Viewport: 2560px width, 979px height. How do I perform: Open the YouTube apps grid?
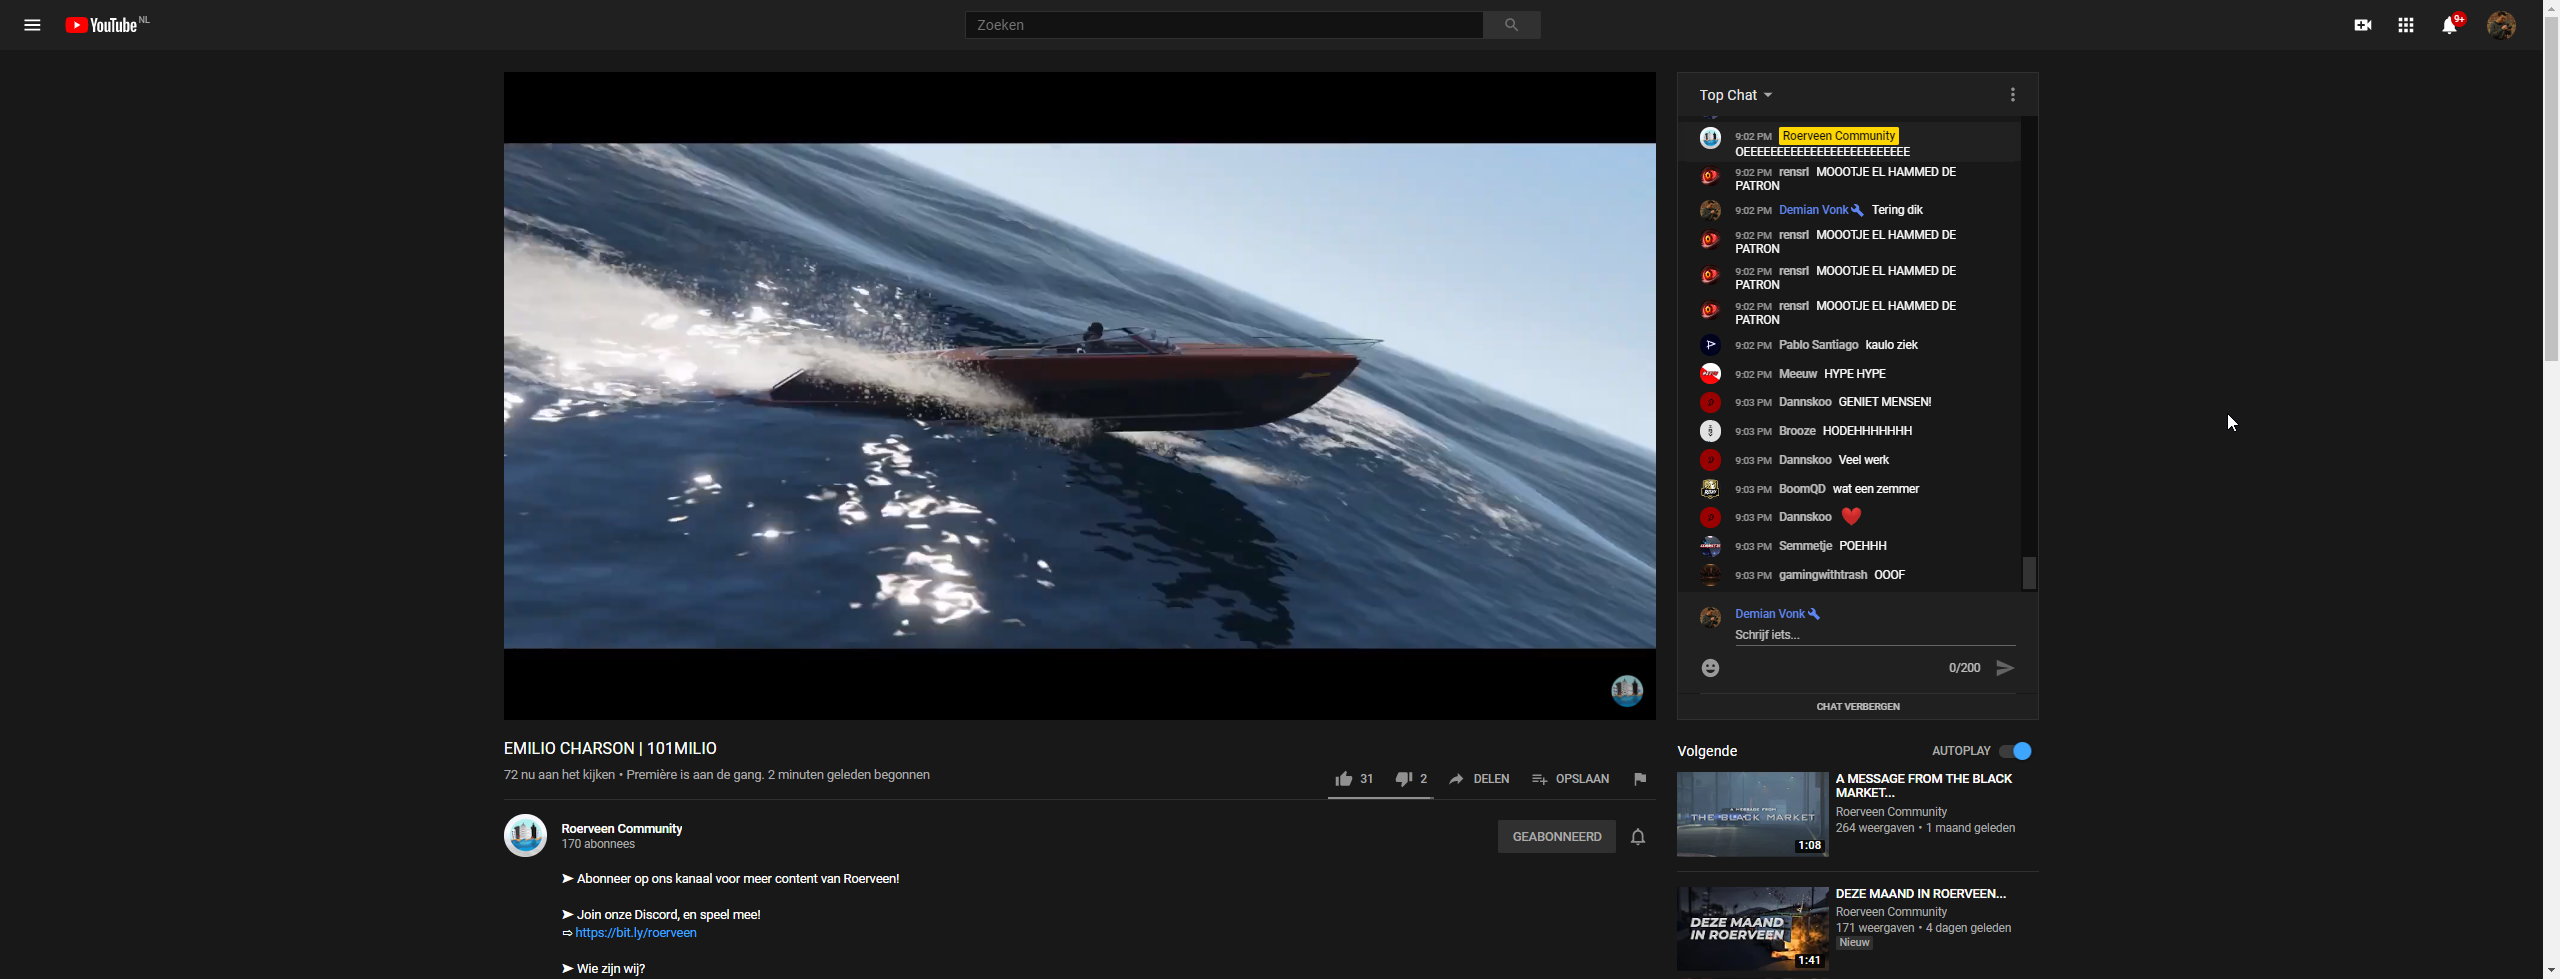(2406, 25)
